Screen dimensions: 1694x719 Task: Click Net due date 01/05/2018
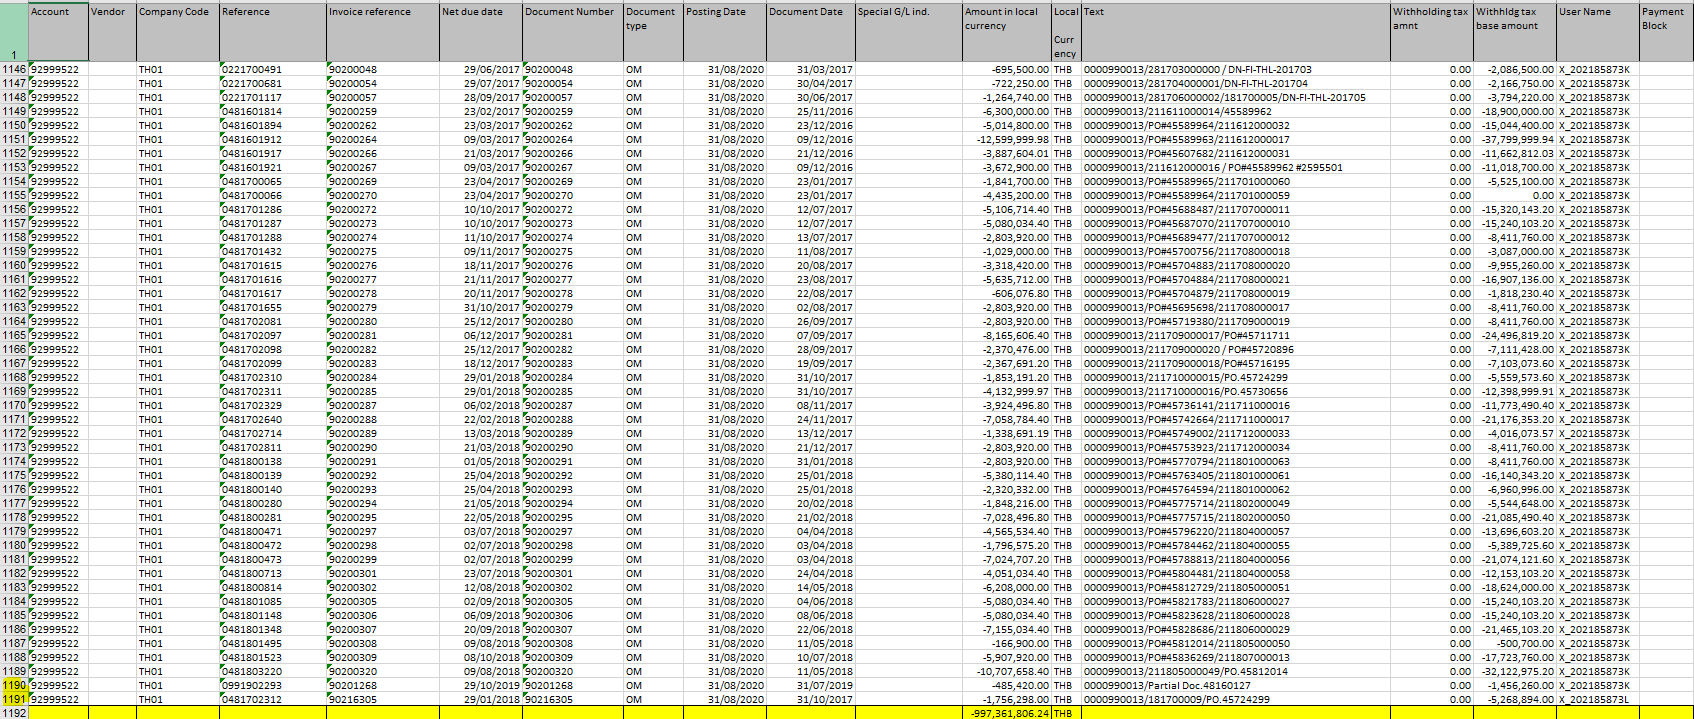[x=481, y=462]
